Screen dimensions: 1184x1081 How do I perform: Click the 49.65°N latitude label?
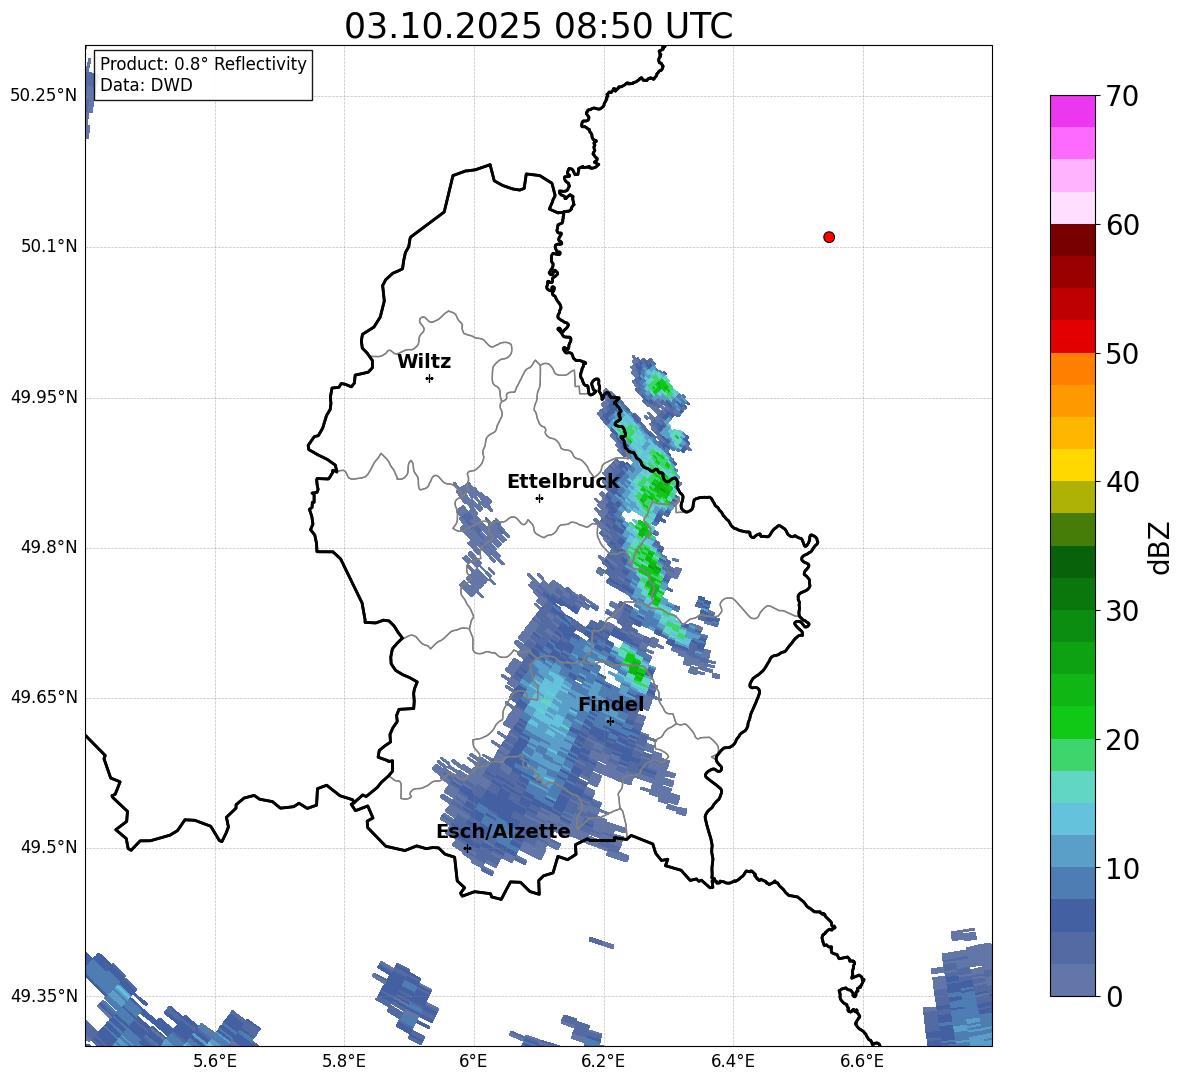44,697
